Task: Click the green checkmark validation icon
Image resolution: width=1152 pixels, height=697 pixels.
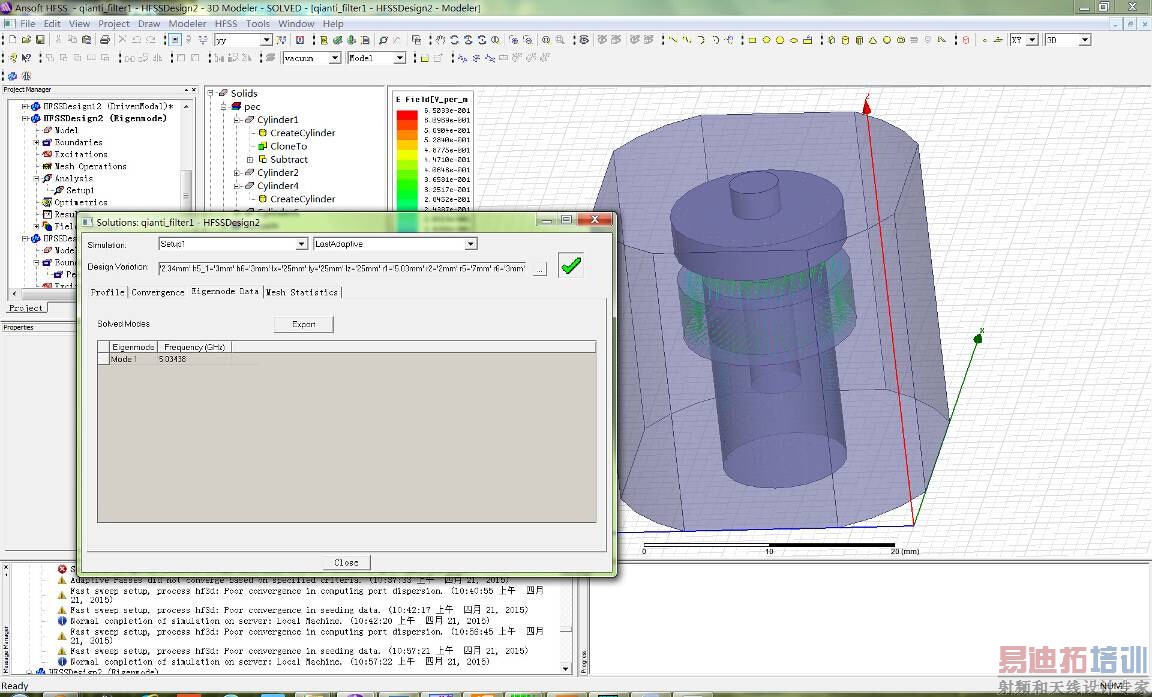Action: click(571, 266)
